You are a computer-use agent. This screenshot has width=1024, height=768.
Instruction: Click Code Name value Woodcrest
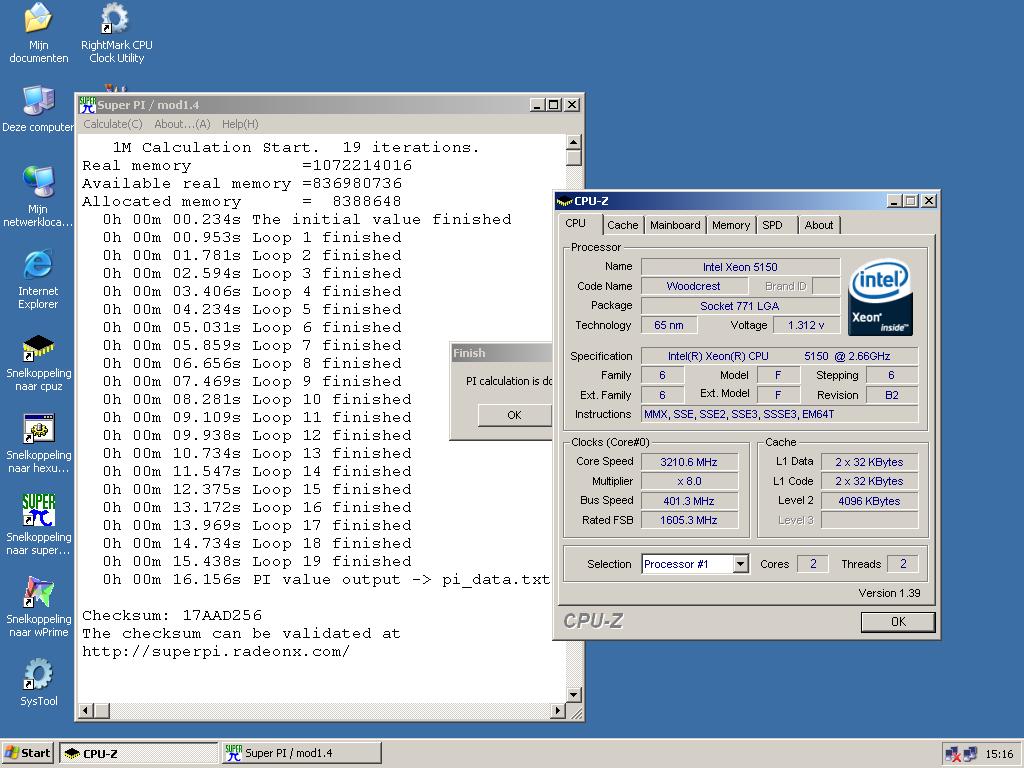click(694, 286)
